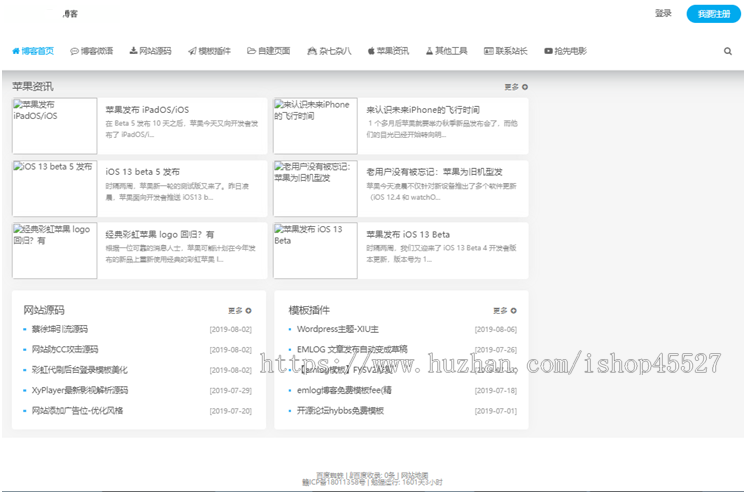Open list item emlog博客免费模板fee
The height and width of the screenshot is (494, 746).
[344, 390]
